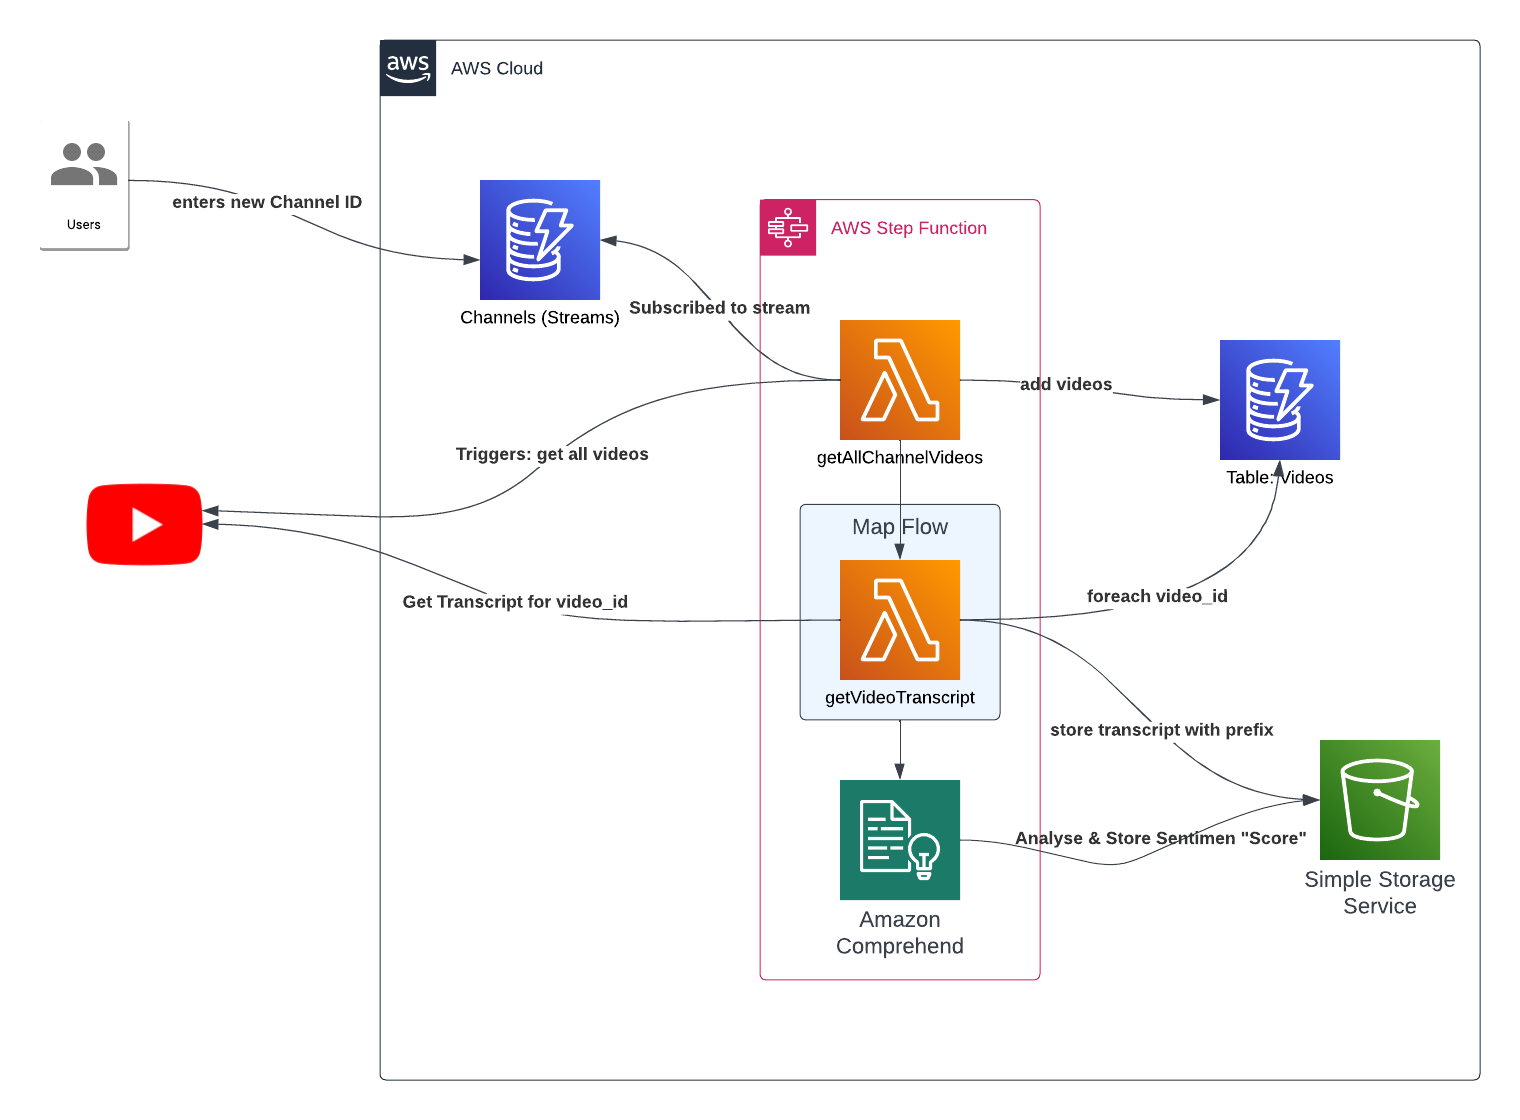The height and width of the screenshot is (1120, 1520).
Task: Select the 'Analyse & Store Sentimen Score' label
Action: point(1160,838)
